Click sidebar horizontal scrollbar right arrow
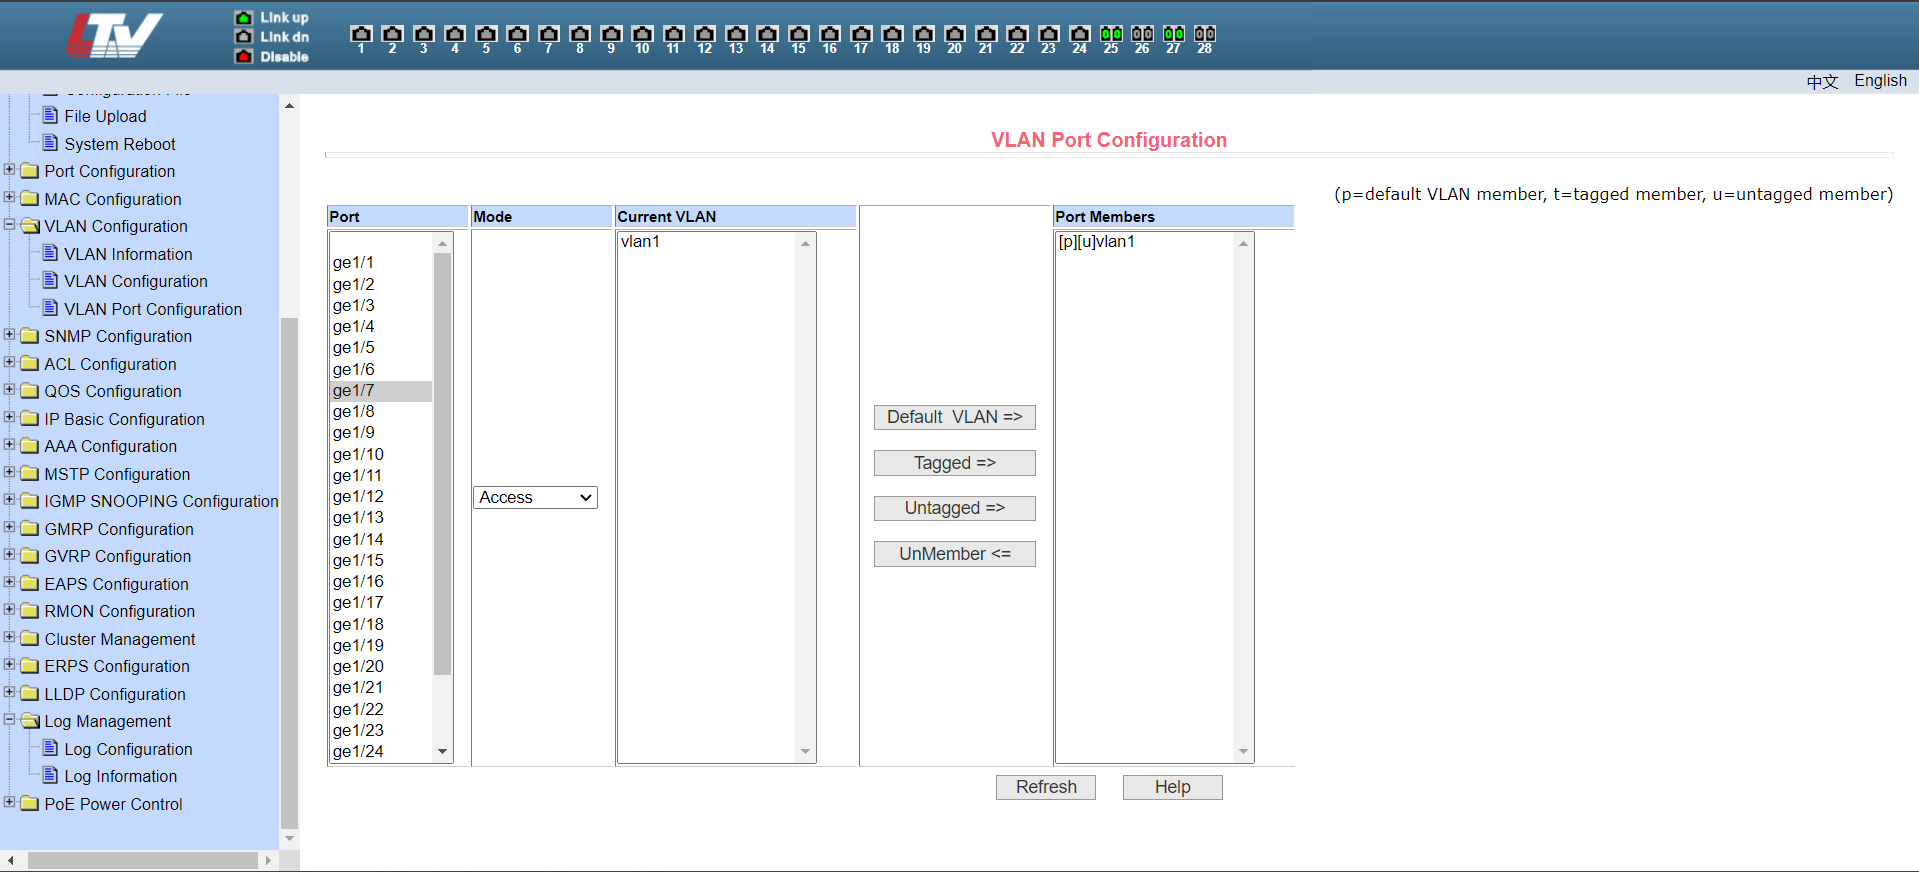The width and height of the screenshot is (1919, 872). coord(267,860)
